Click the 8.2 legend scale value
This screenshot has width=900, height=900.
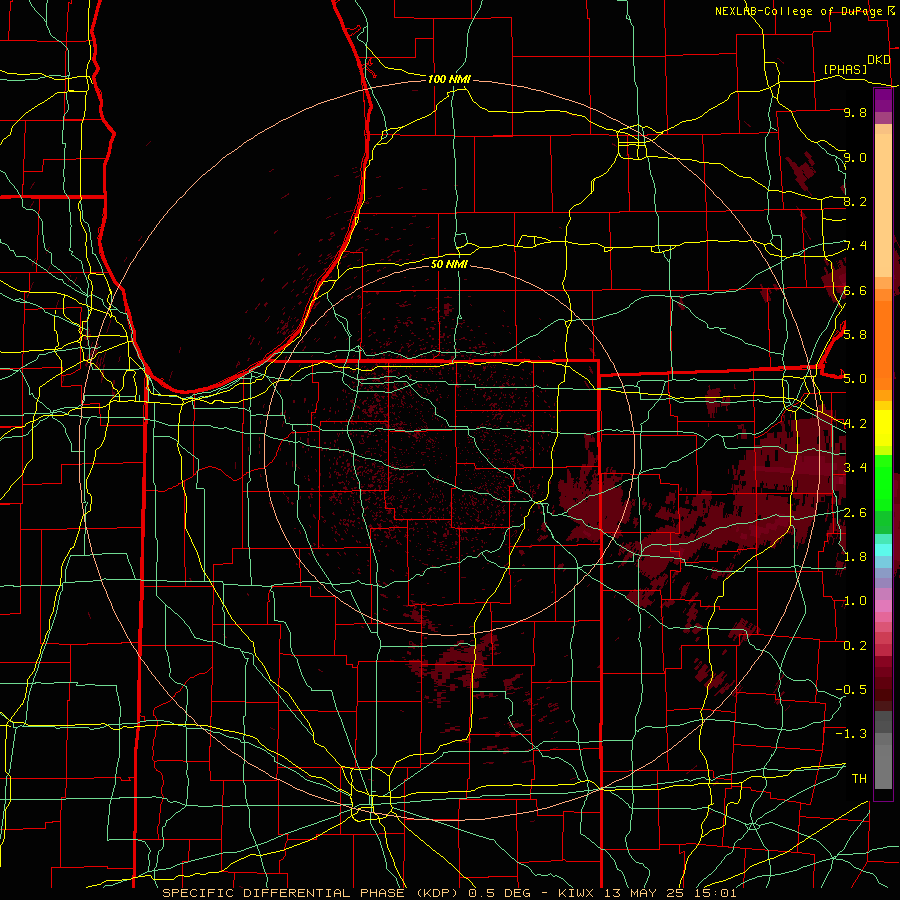click(x=855, y=202)
